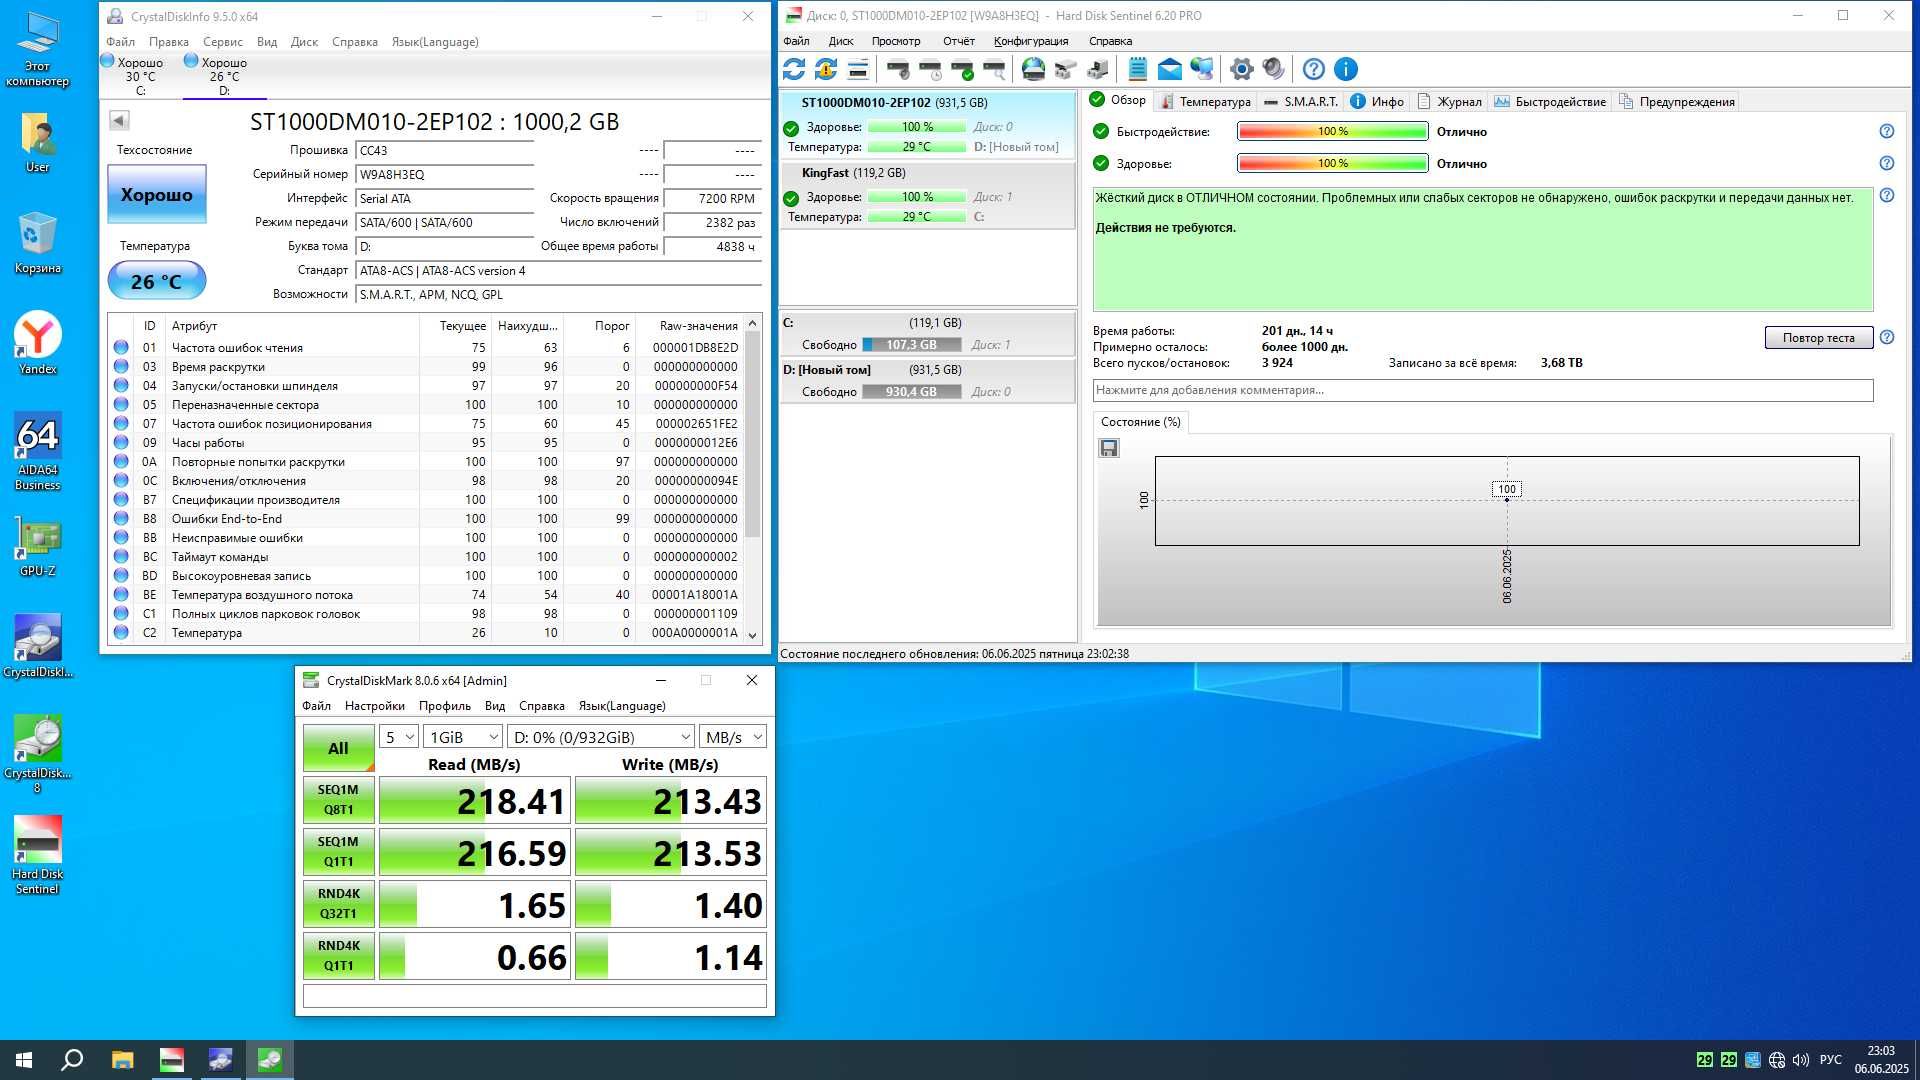Open Сервис menu in CrystalDiskInfo
Viewport: 1920px width, 1080px height.
pos(222,42)
